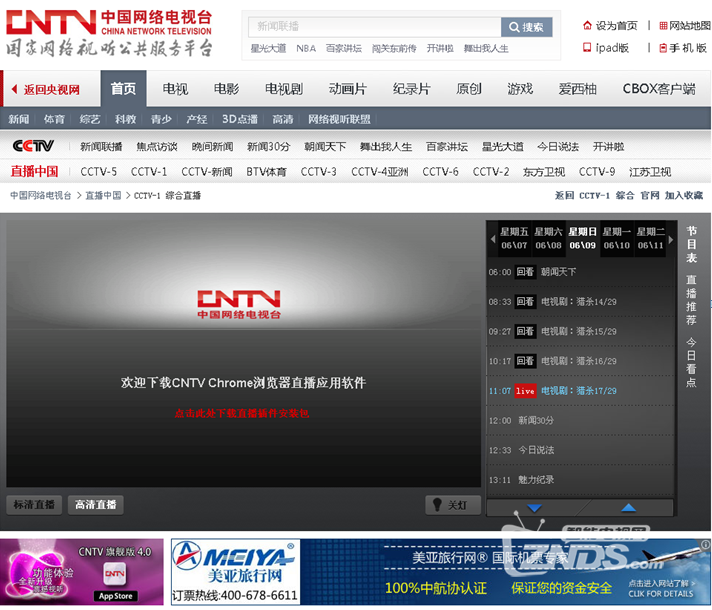Open the CCTV-5 live channel link
The height and width of the screenshot is (610, 712).
(x=99, y=172)
